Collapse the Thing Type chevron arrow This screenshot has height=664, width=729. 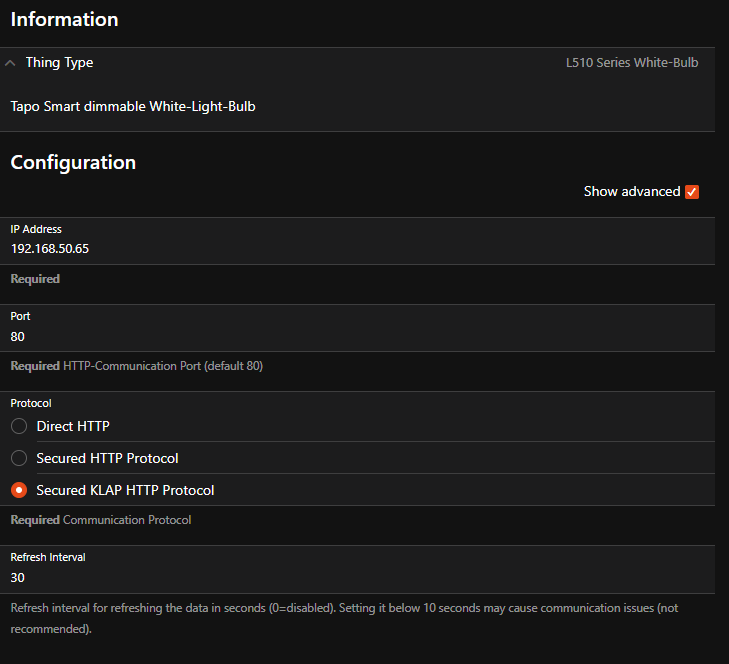[x=10, y=63]
